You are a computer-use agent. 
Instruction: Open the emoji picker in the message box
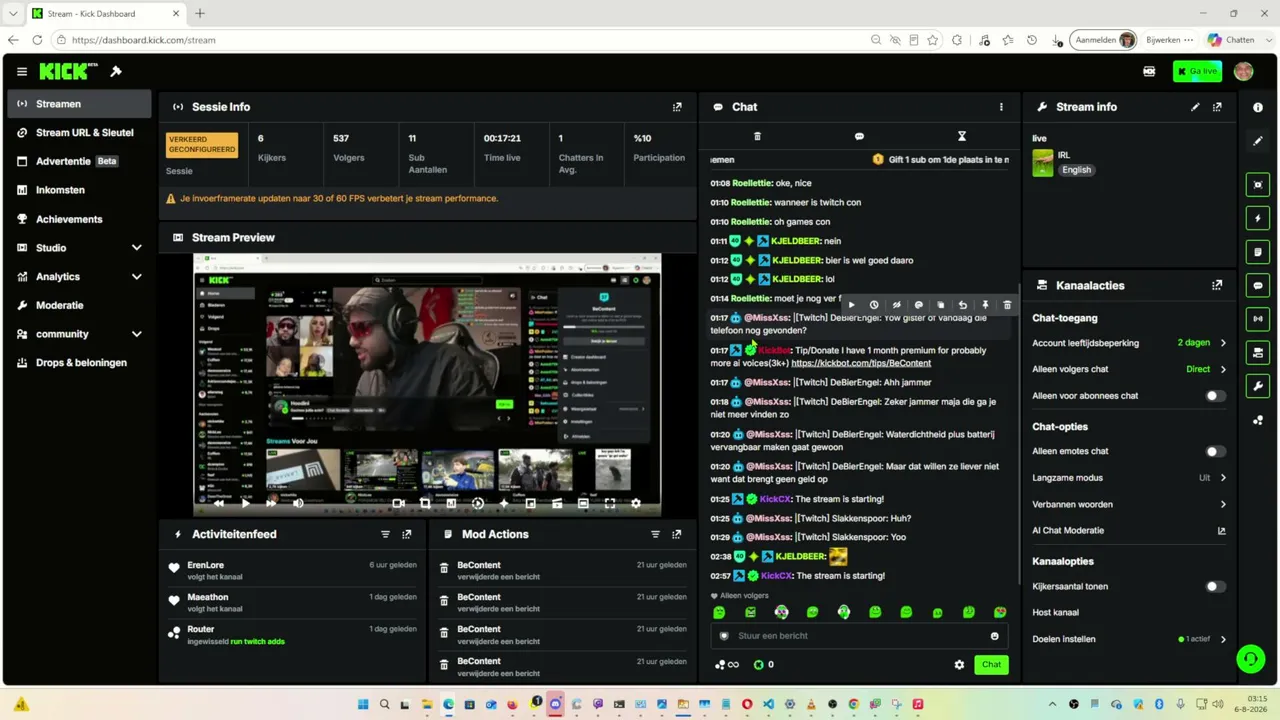(x=994, y=636)
